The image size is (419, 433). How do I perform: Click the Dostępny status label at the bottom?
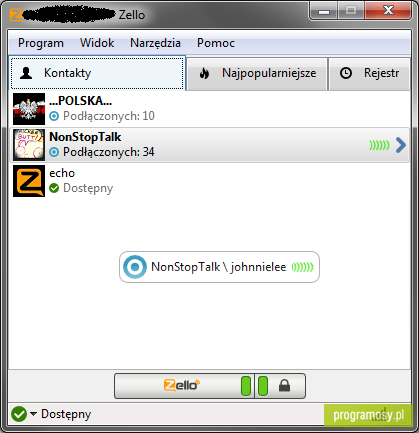pos(66,414)
